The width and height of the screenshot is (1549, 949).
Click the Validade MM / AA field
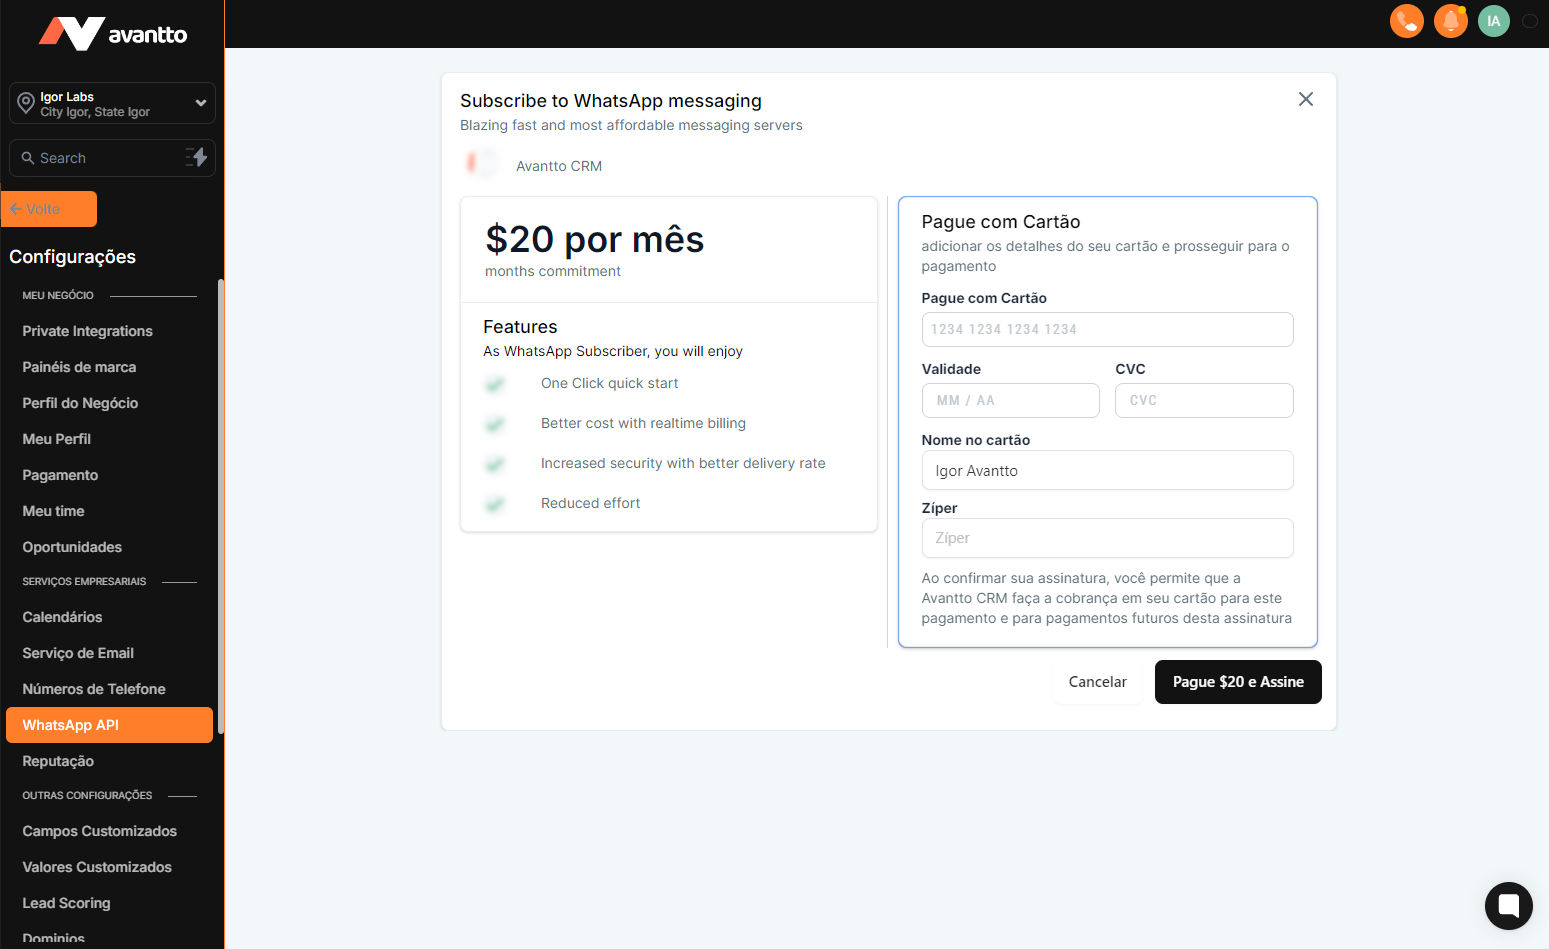(x=1010, y=400)
